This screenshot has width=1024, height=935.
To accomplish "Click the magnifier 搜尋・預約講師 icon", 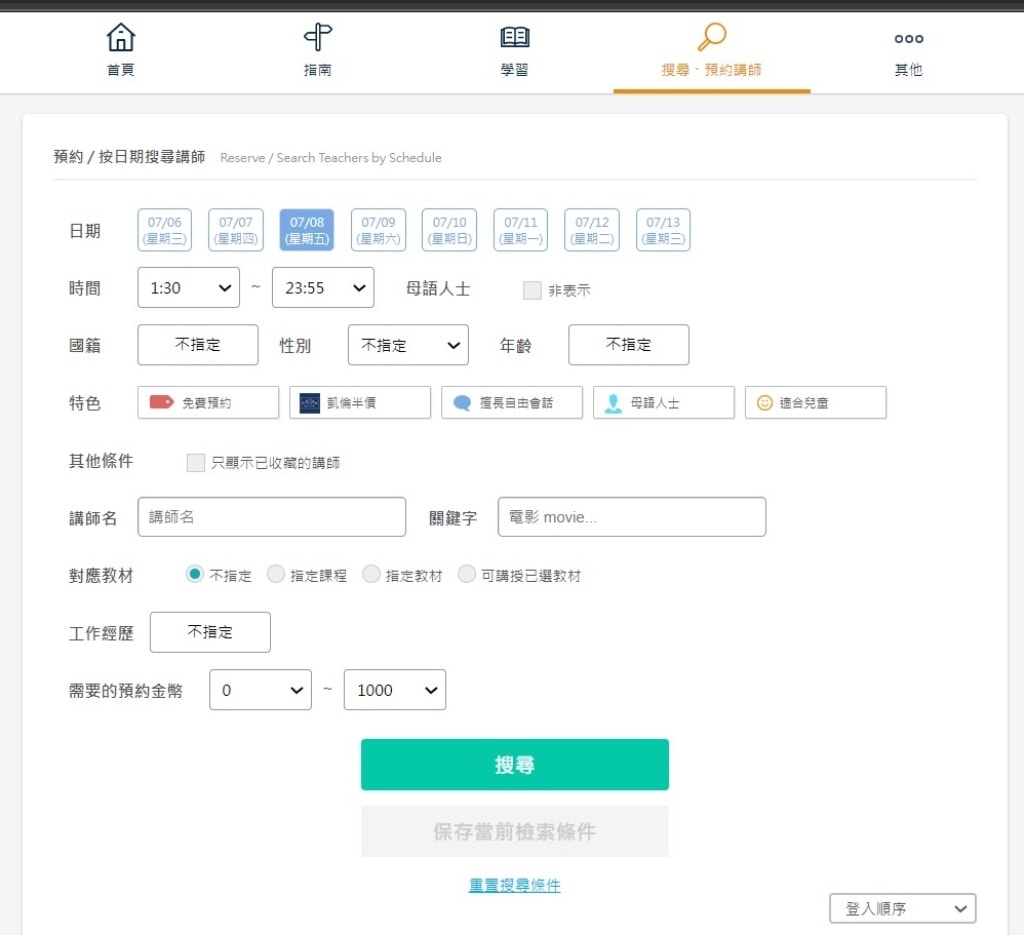I will coord(711,38).
